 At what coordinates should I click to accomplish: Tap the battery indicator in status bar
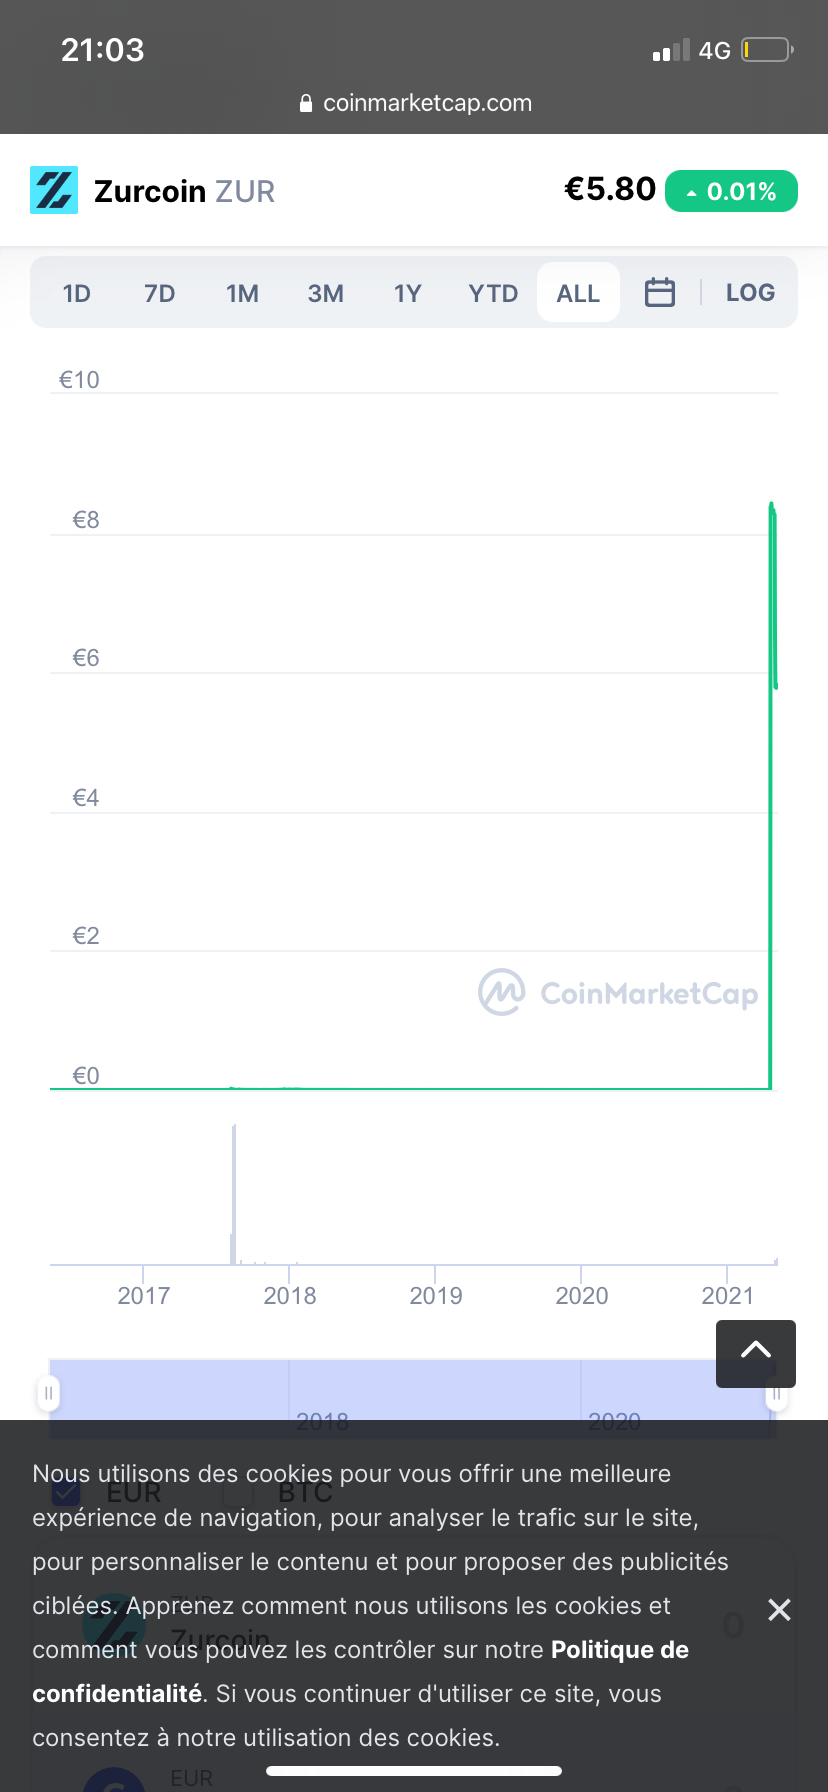tap(766, 50)
